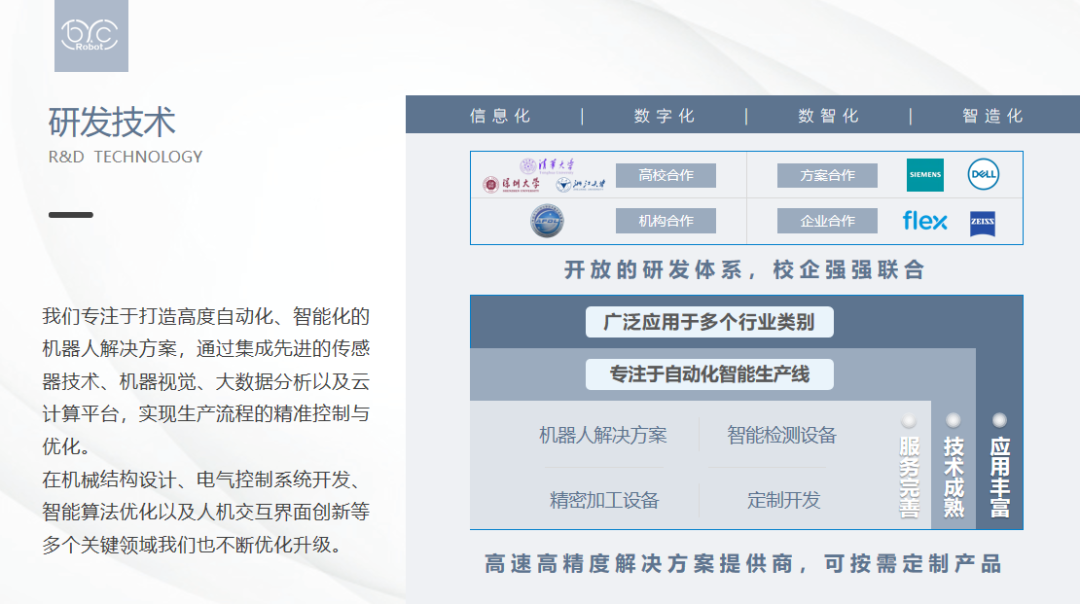Click the 方案合作 button
The width and height of the screenshot is (1080, 604).
tap(827, 175)
